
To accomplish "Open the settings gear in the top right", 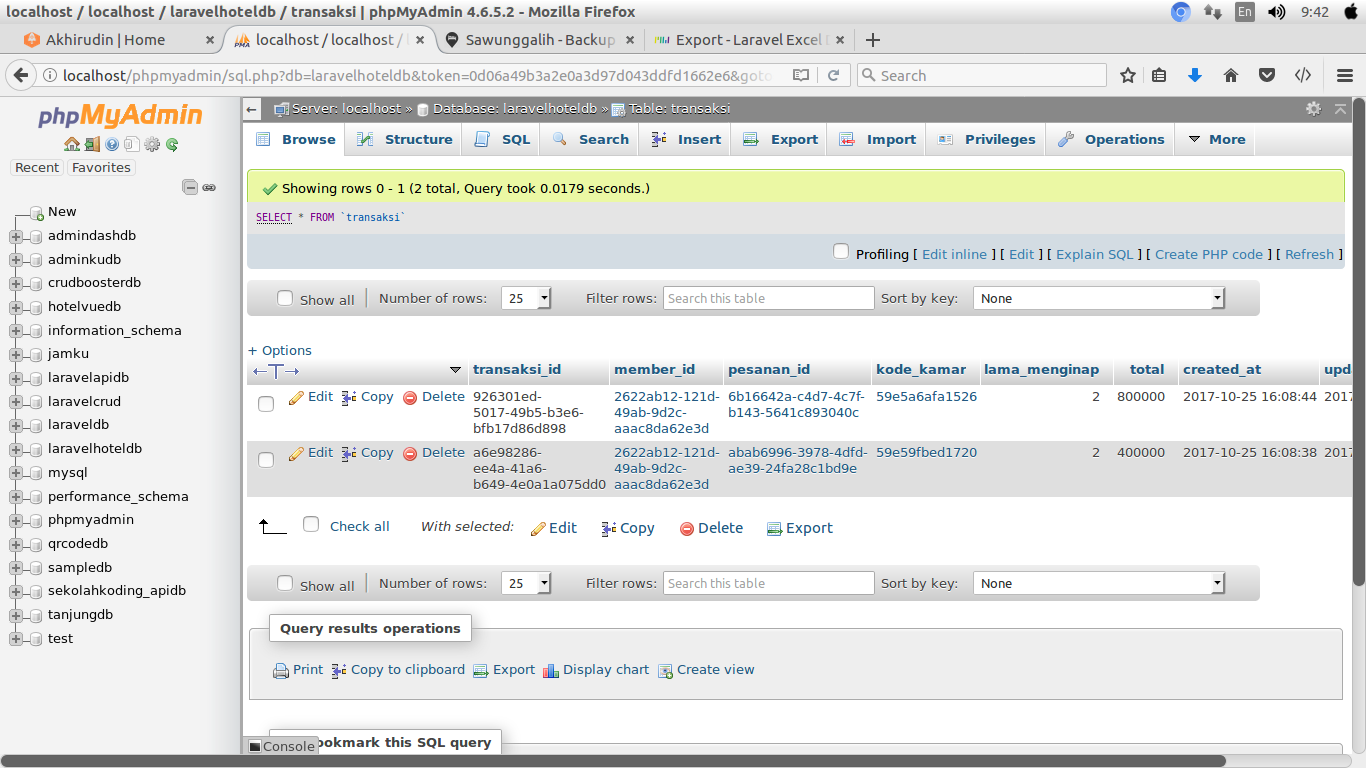I will tap(1313, 109).
